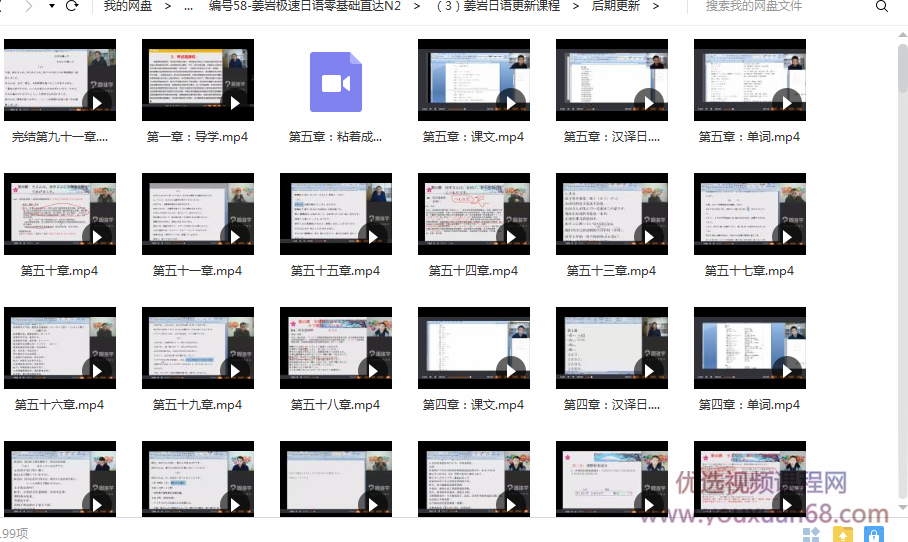Click the scrollbar up arrow
Screen dimensions: 908x542
[x=902, y=35]
